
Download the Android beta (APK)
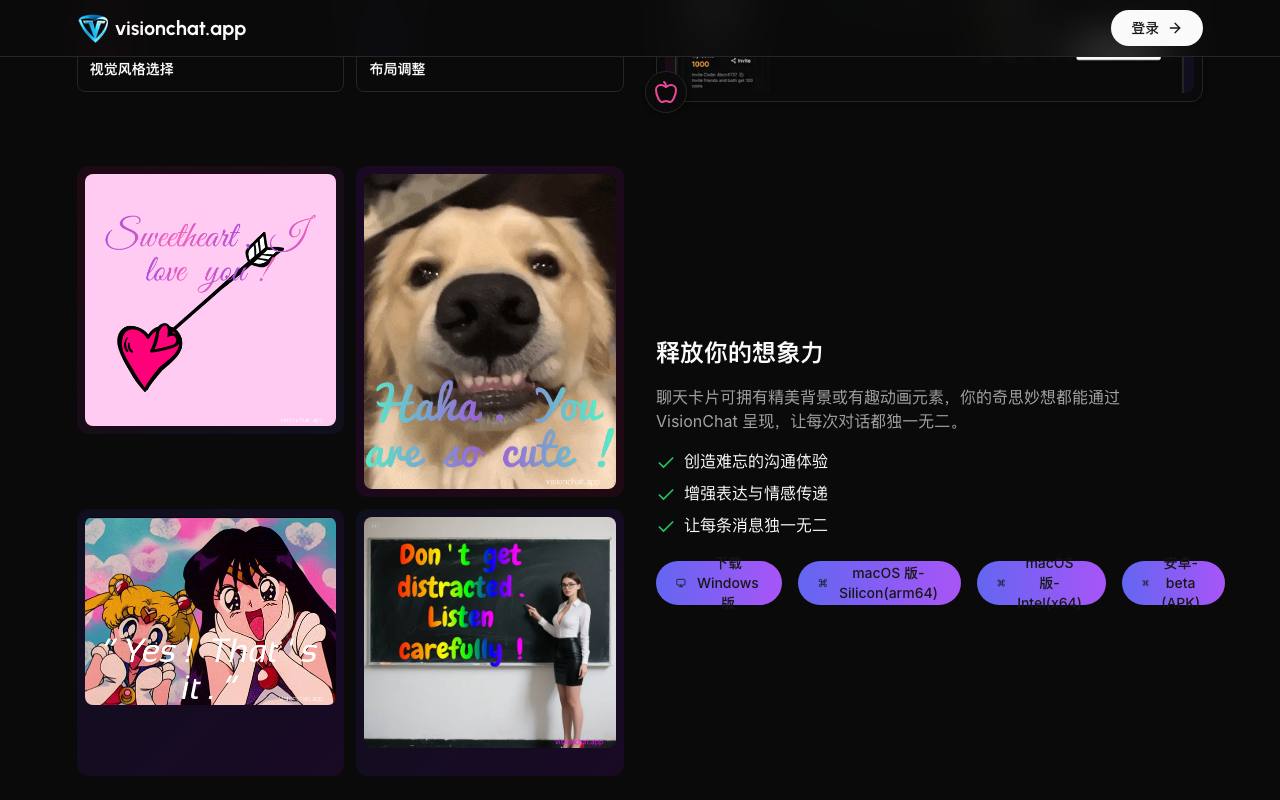(1173, 583)
